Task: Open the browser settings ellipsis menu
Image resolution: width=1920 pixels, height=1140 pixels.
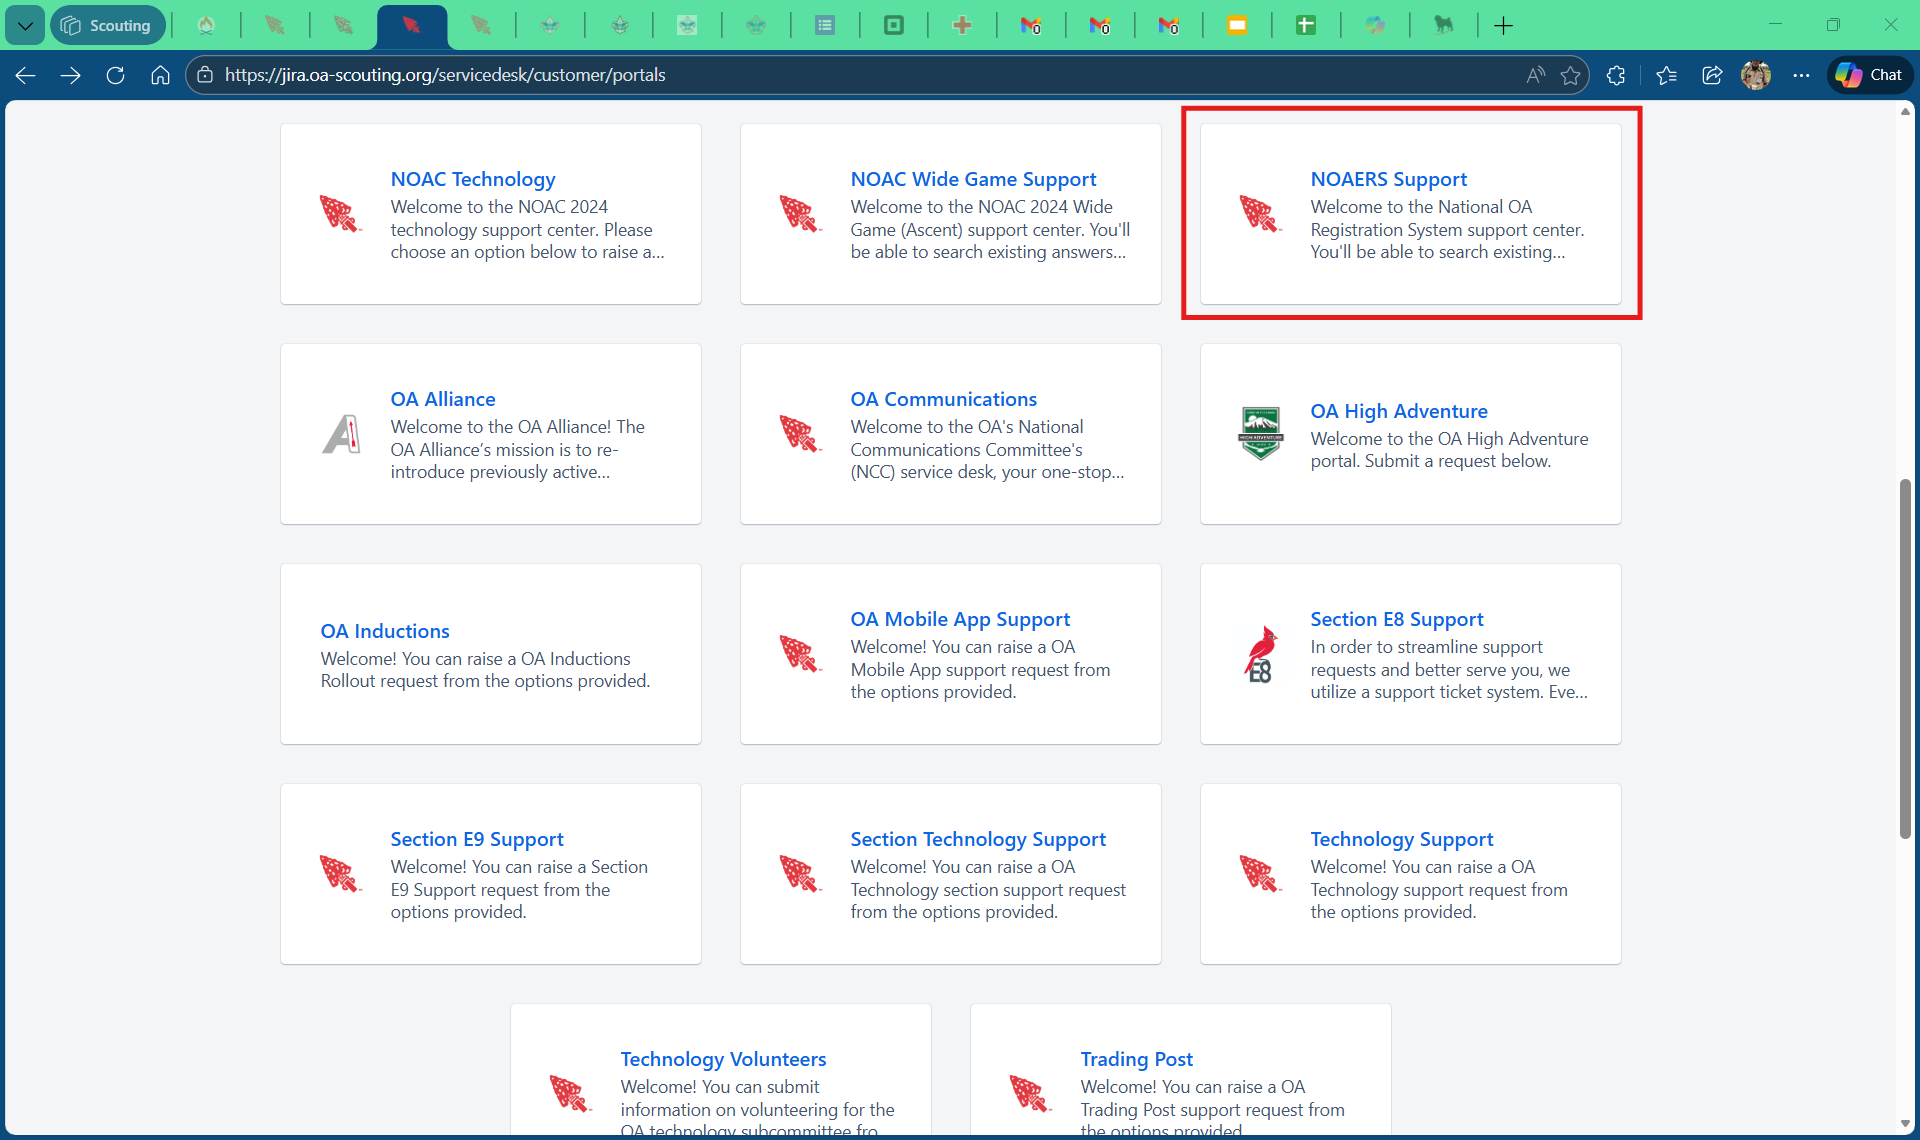Action: 1801,75
